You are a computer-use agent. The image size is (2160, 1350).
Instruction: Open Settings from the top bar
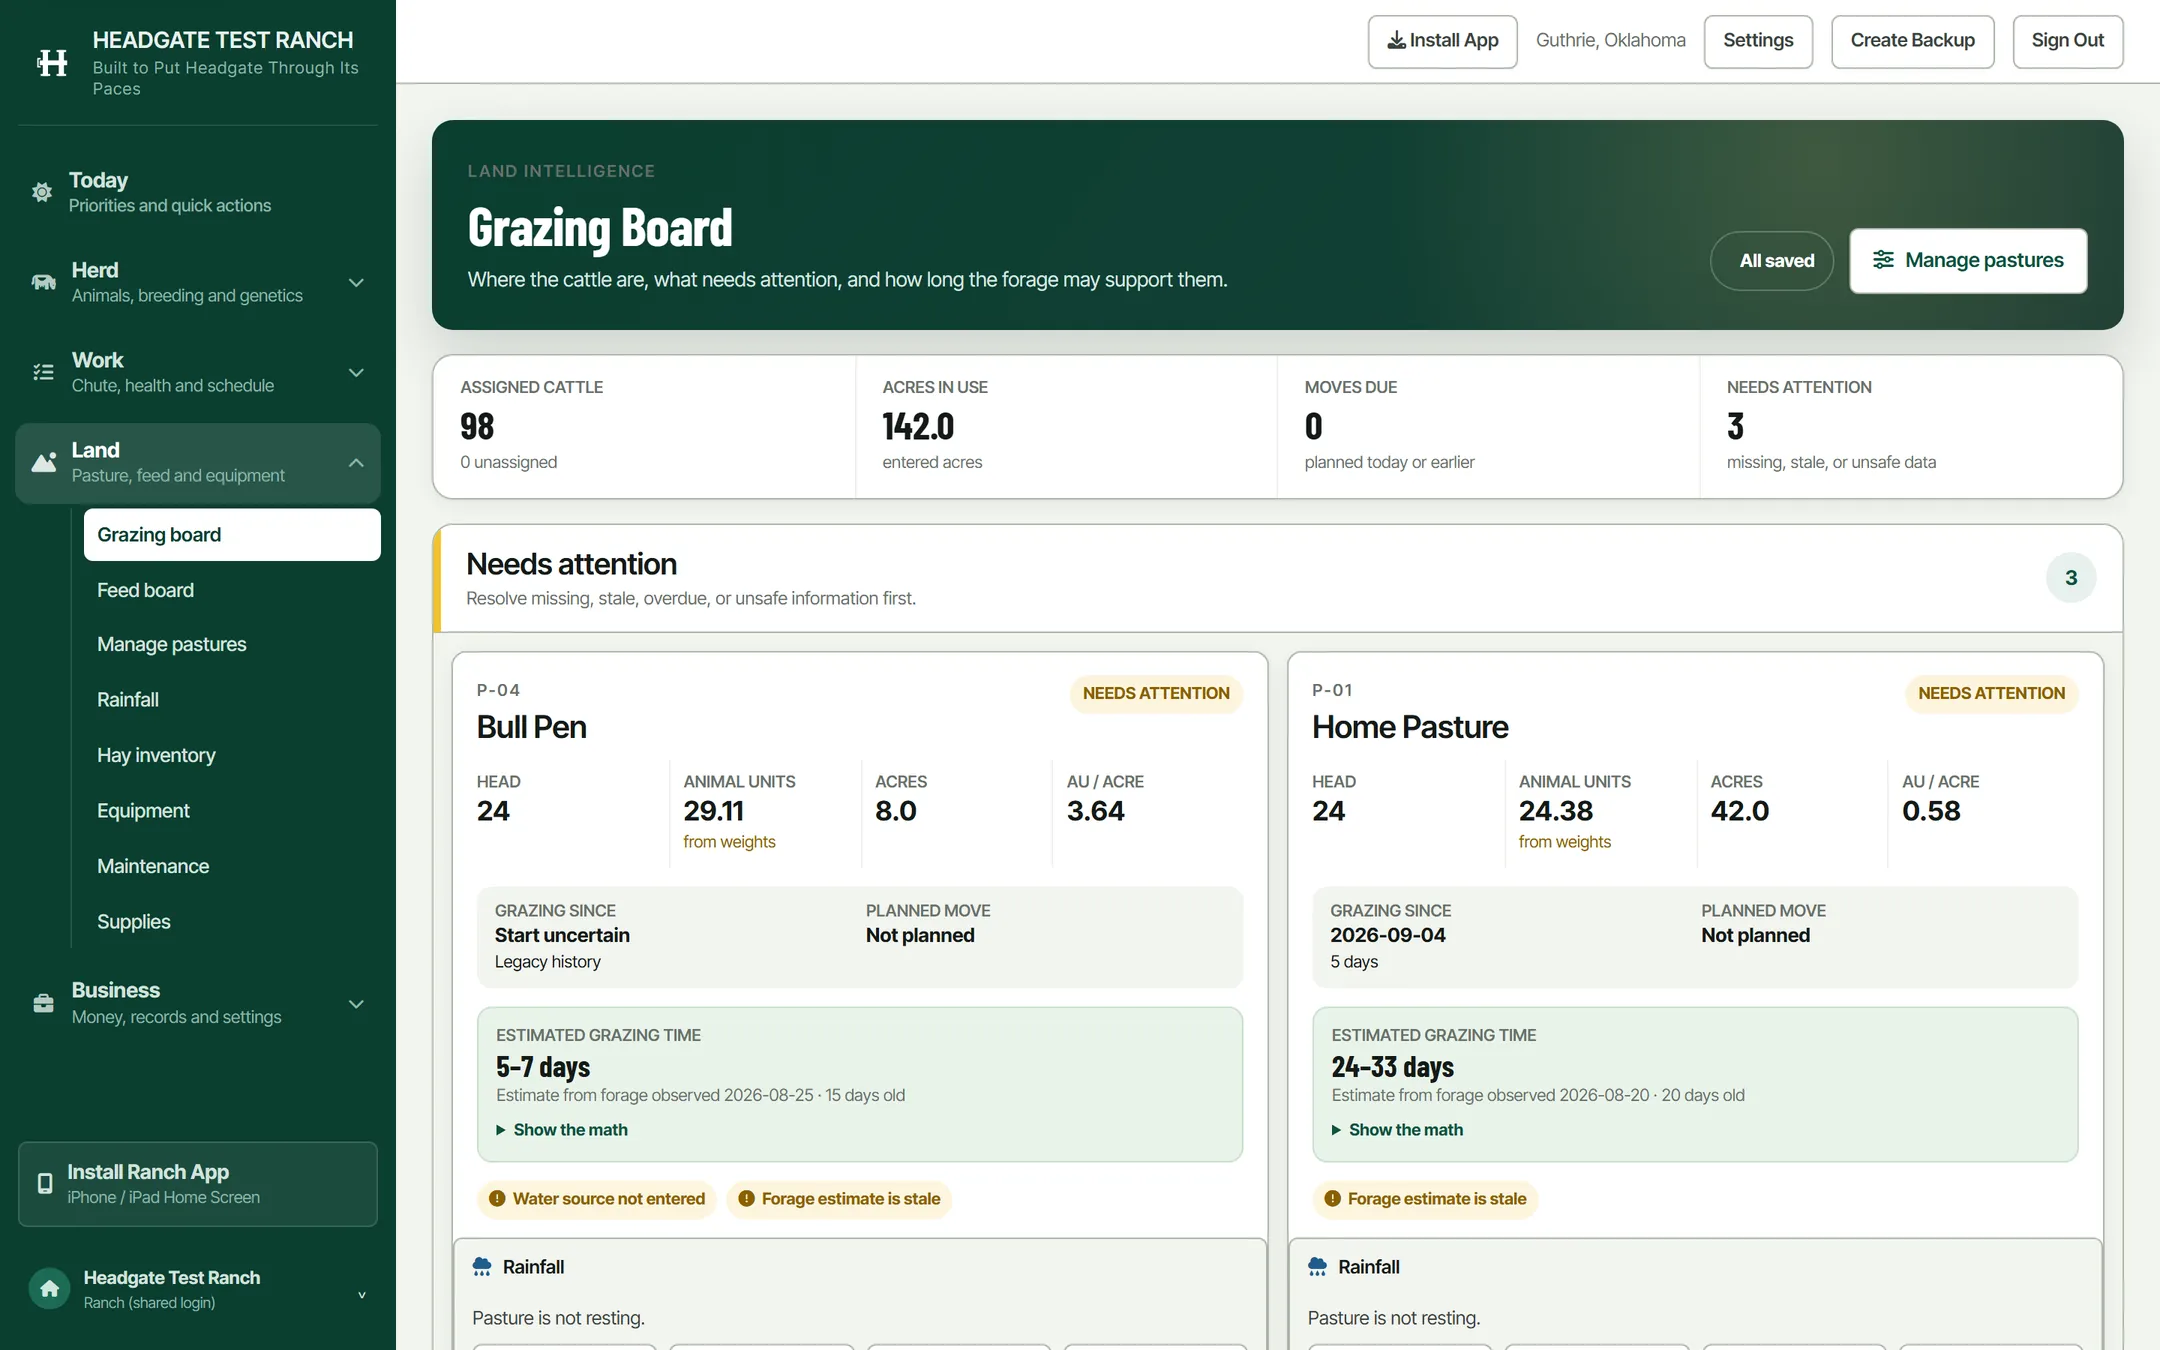[x=1758, y=41]
